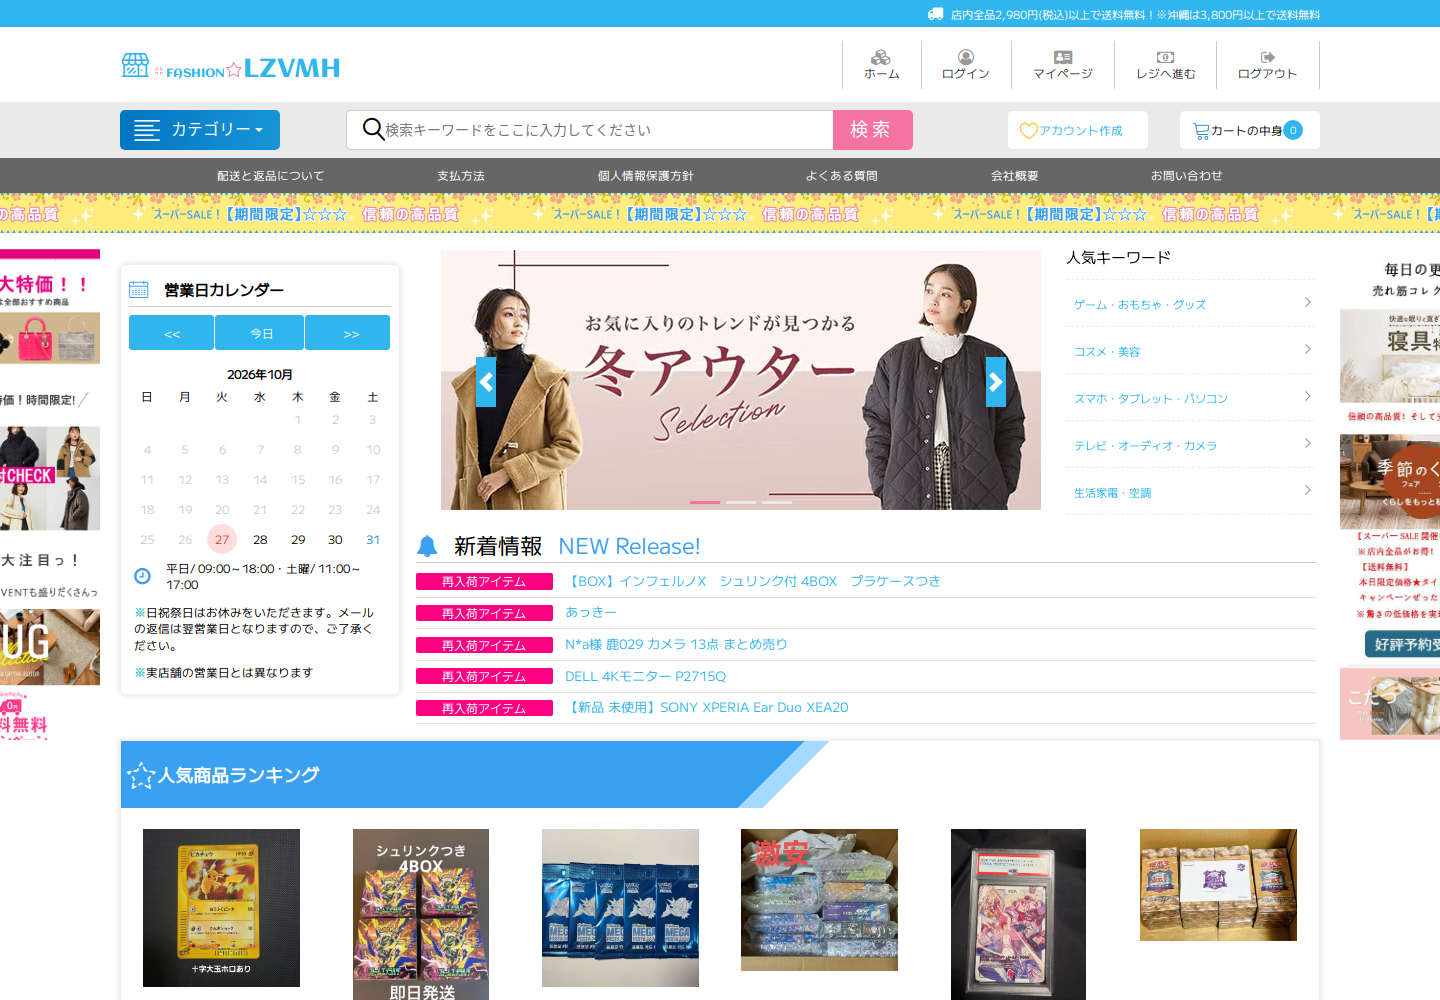Click the heart アカウント作成 button
Viewport: 1440px width, 1000px height.
pyautogui.click(x=1078, y=130)
